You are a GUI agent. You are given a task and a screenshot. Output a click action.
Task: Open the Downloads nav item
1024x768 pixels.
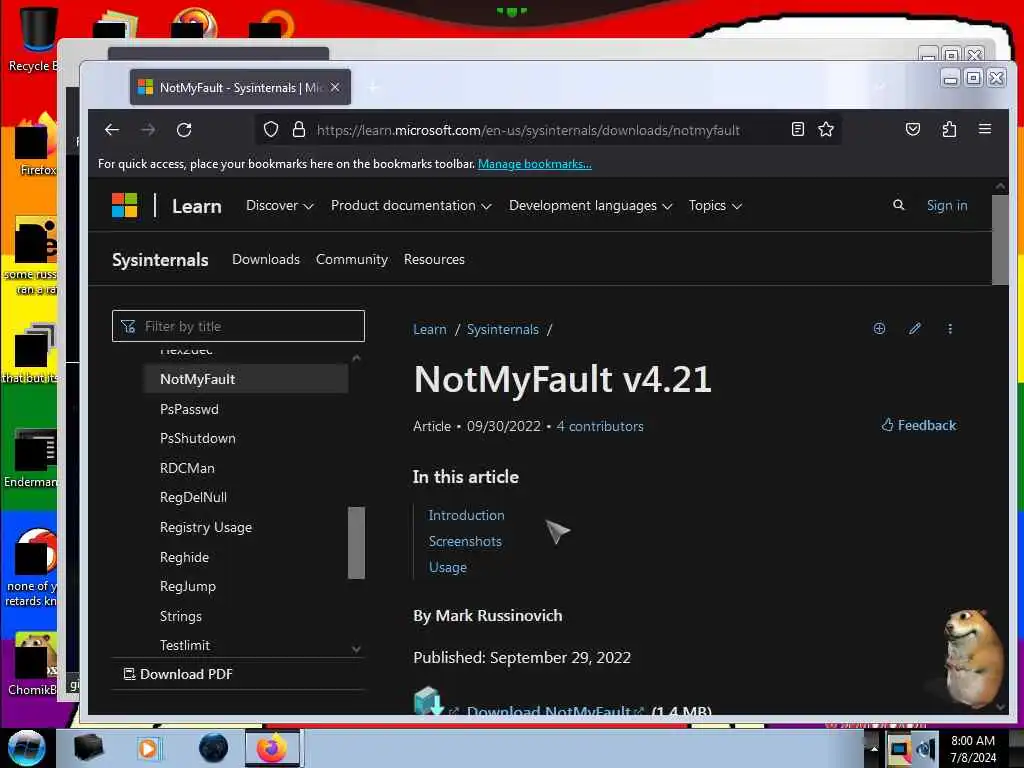266,259
